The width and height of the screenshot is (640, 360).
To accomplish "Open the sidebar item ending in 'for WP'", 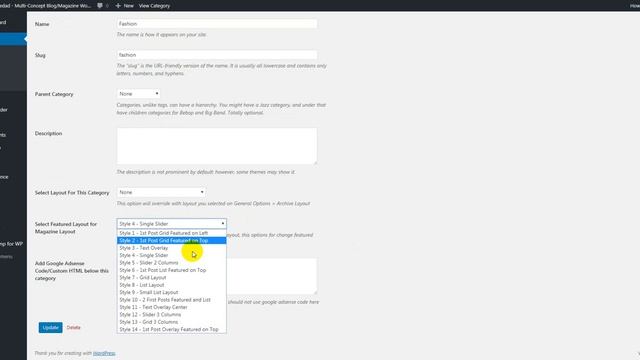I will tap(11, 244).
